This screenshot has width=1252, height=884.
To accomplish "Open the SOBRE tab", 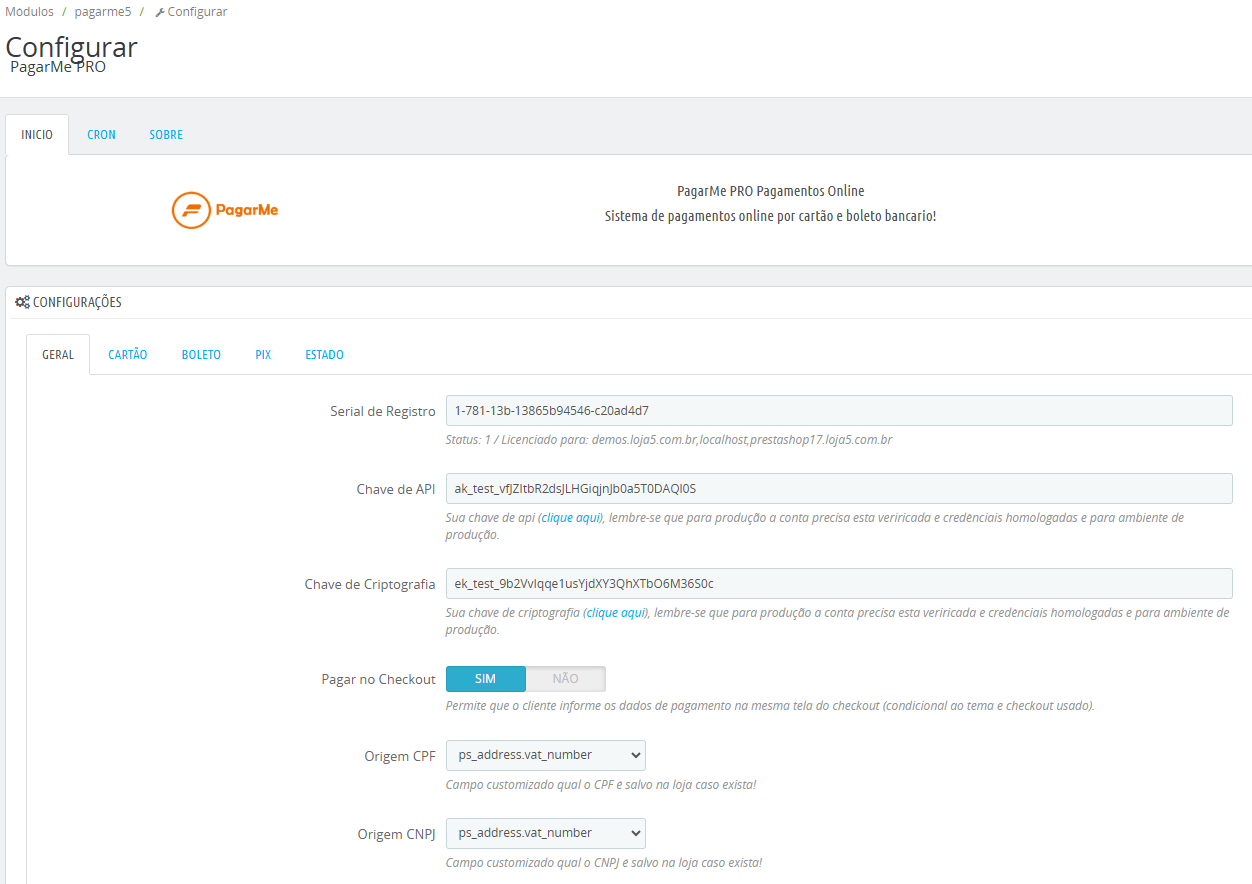I will 166,135.
